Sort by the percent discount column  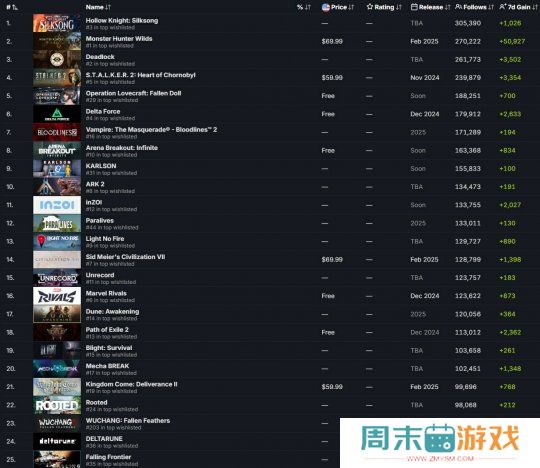pyautogui.click(x=304, y=7)
